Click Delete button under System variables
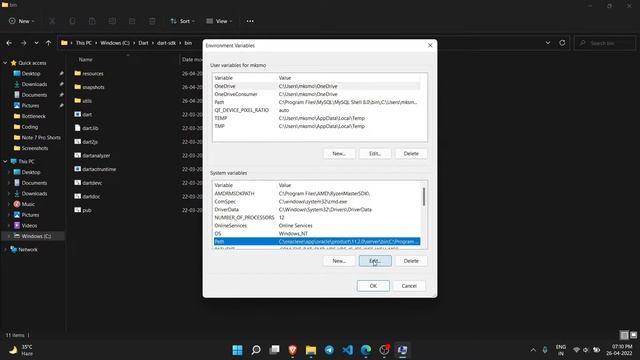This screenshot has height=360, width=640. point(411,261)
